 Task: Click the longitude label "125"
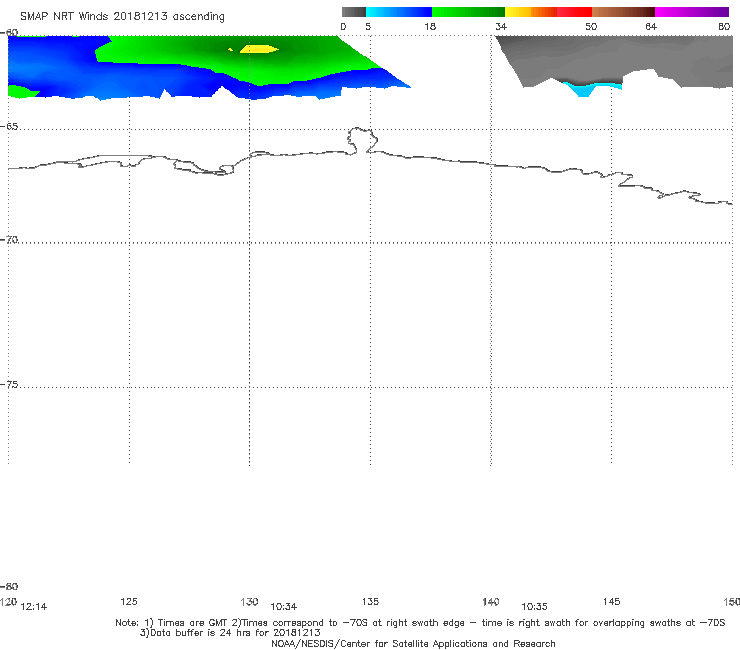tap(129, 601)
